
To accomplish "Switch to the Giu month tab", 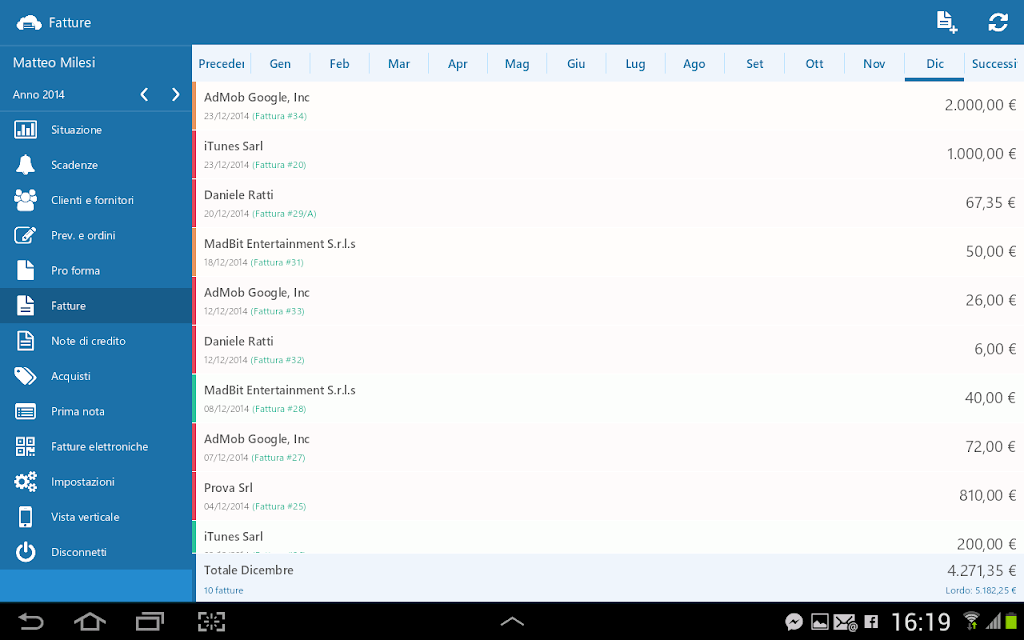I will tap(576, 63).
